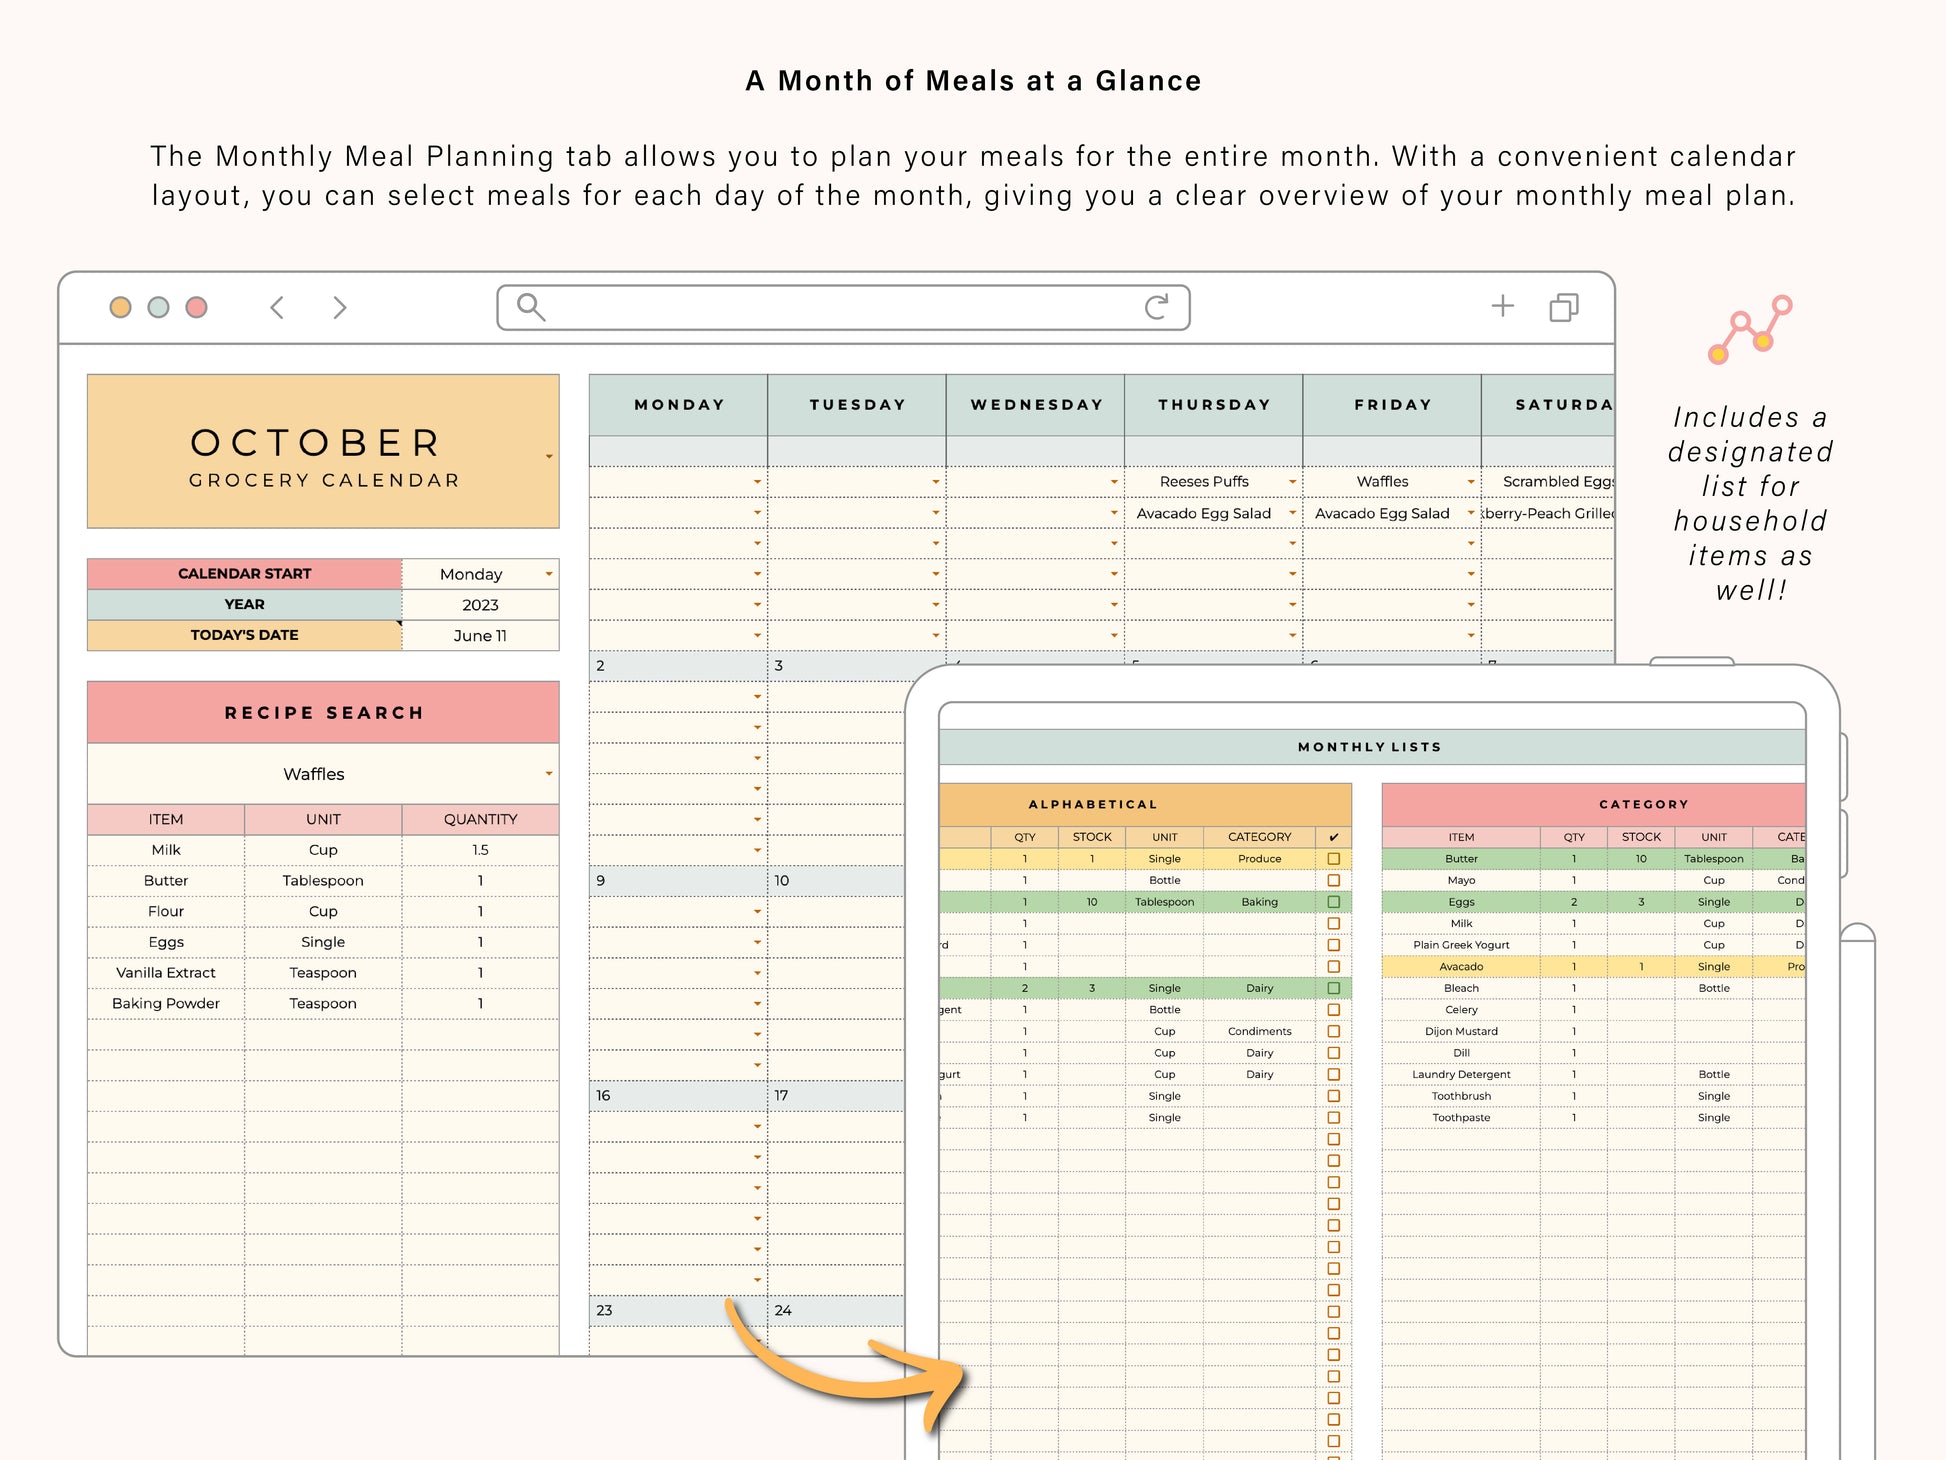Click the reload icon in address bar

pos(1157,307)
